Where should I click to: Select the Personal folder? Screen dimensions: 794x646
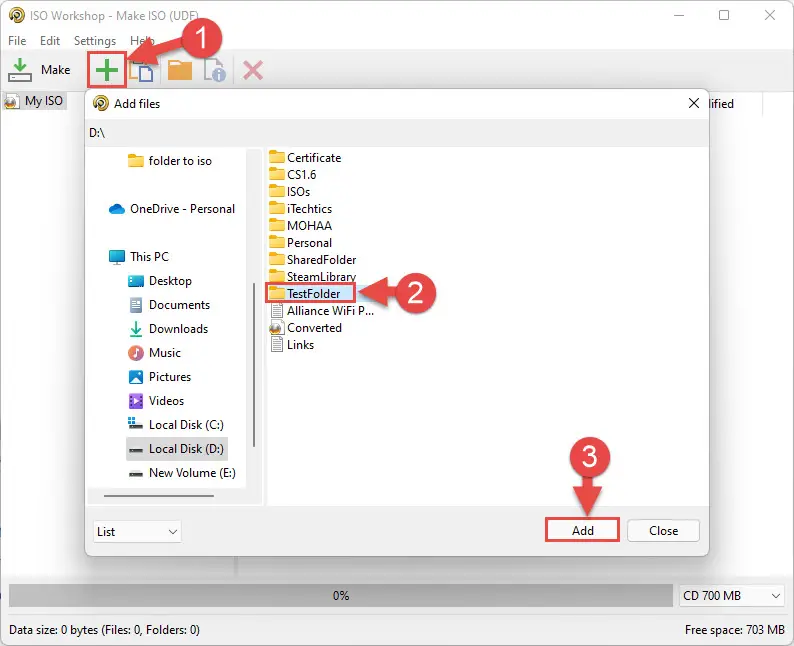coord(301,243)
